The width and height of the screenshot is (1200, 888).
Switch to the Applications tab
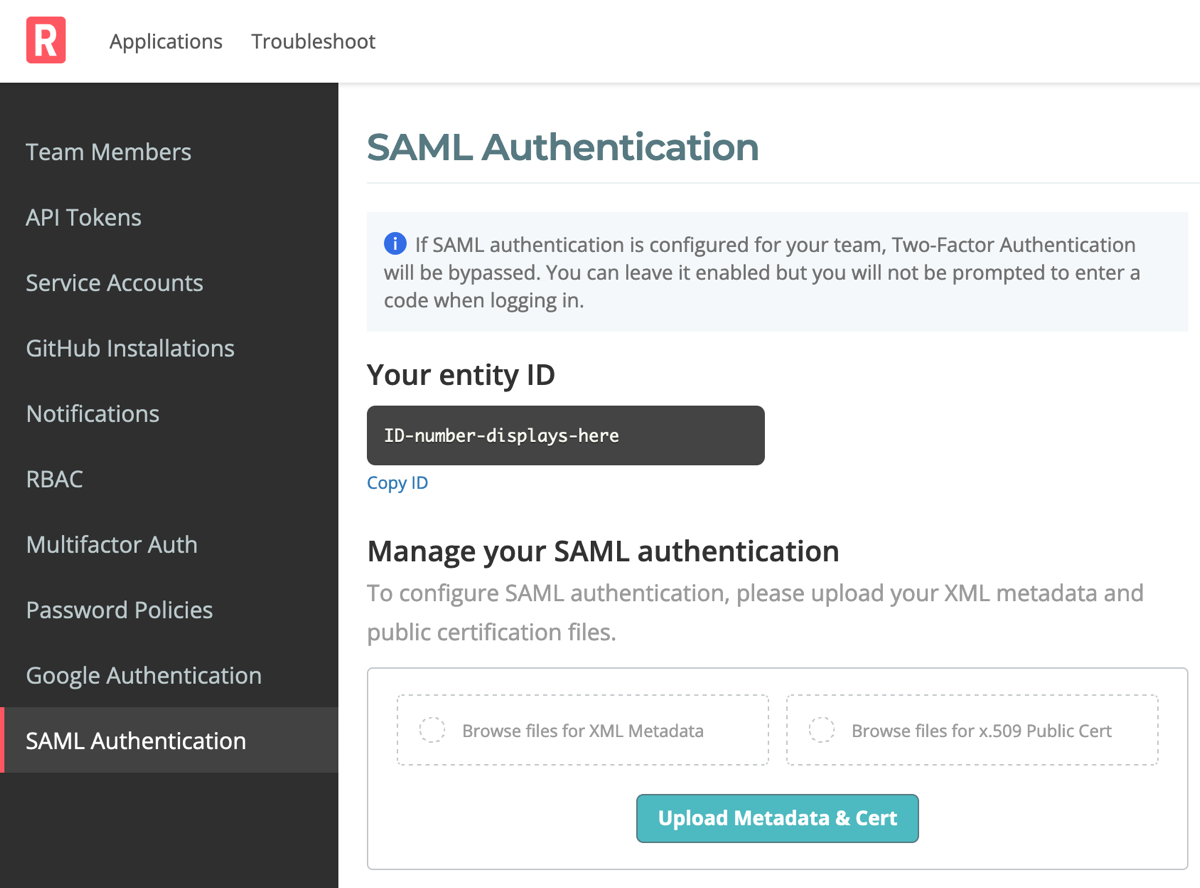166,41
